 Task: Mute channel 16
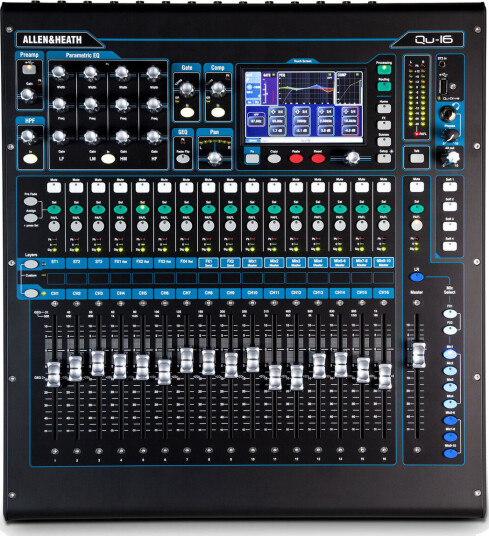click(384, 188)
